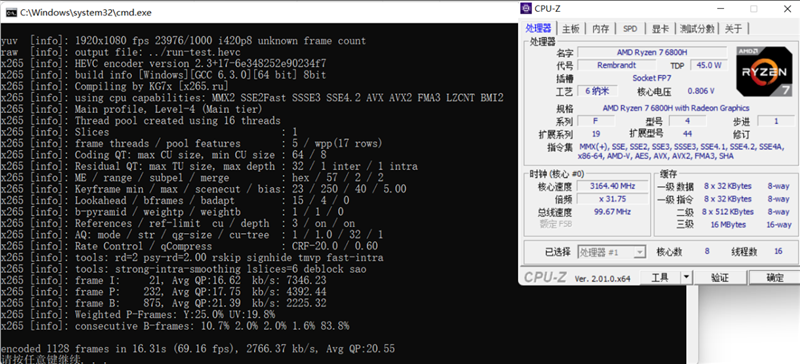800x364 pixels.
Task: Click the 系列 field showing F
Action: pyautogui.click(x=595, y=121)
